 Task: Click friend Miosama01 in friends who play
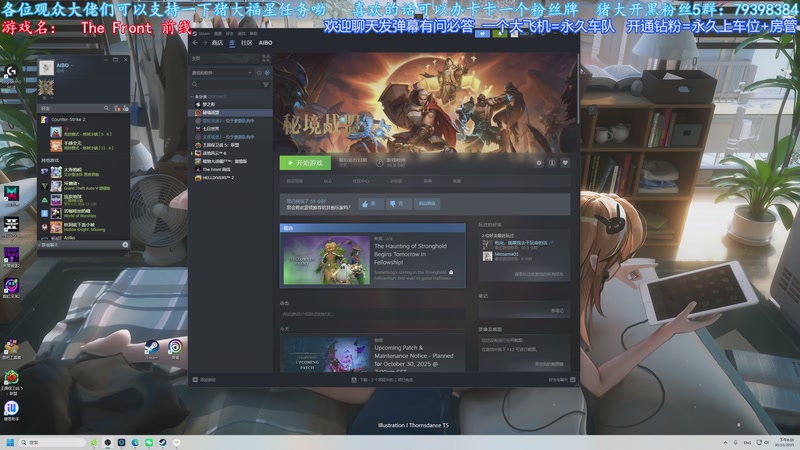506,254
